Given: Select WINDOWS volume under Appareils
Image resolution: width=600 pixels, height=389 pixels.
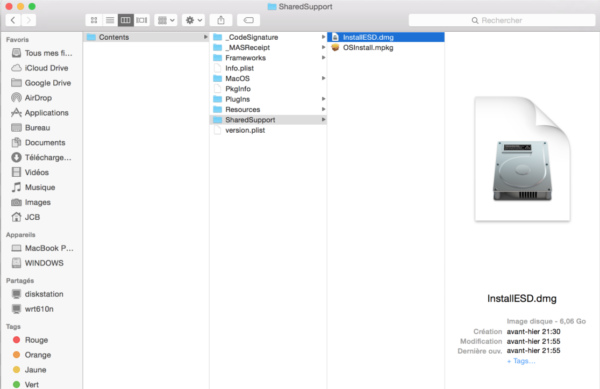Looking at the screenshot, I should (x=42, y=263).
